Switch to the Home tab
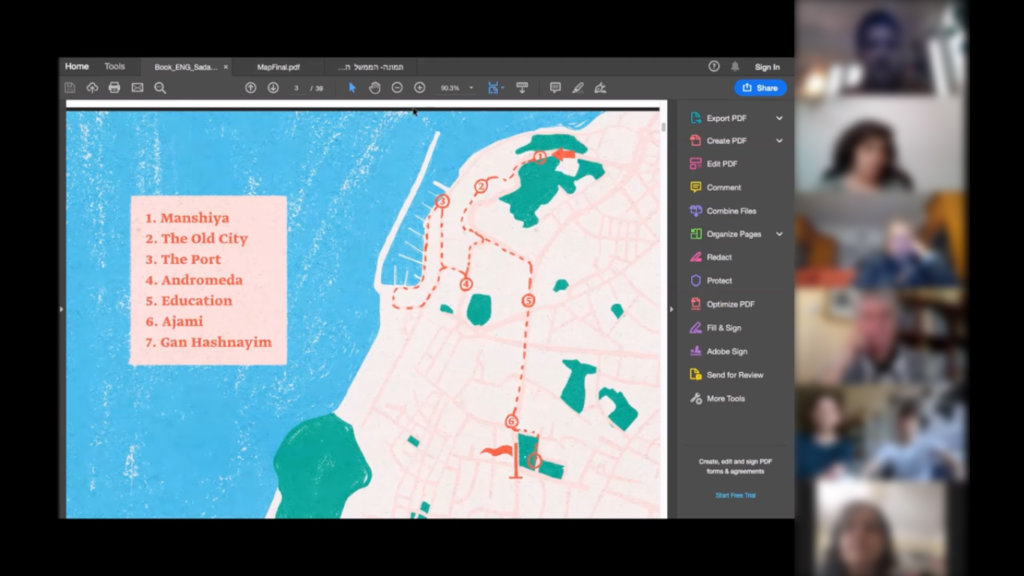This screenshot has width=1024, height=576. (x=76, y=66)
